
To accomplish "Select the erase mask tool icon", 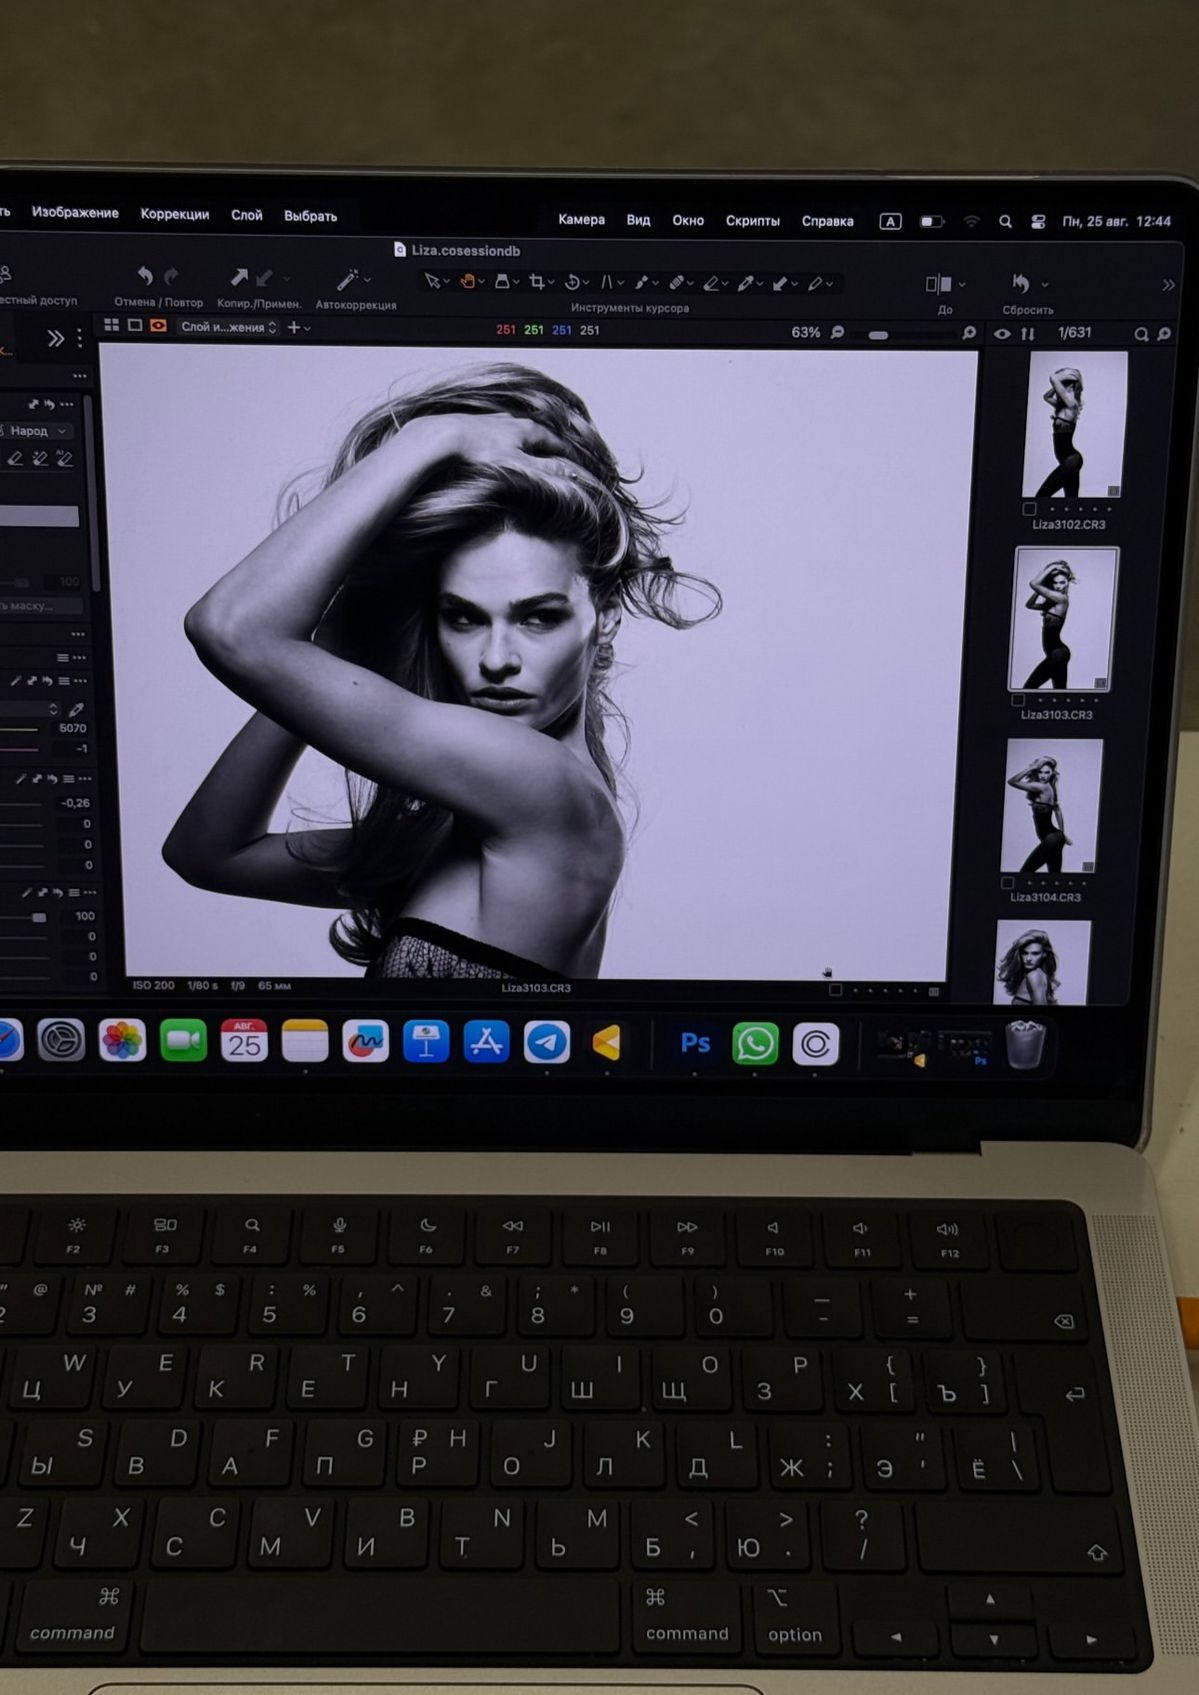I will pyautogui.click(x=15, y=459).
